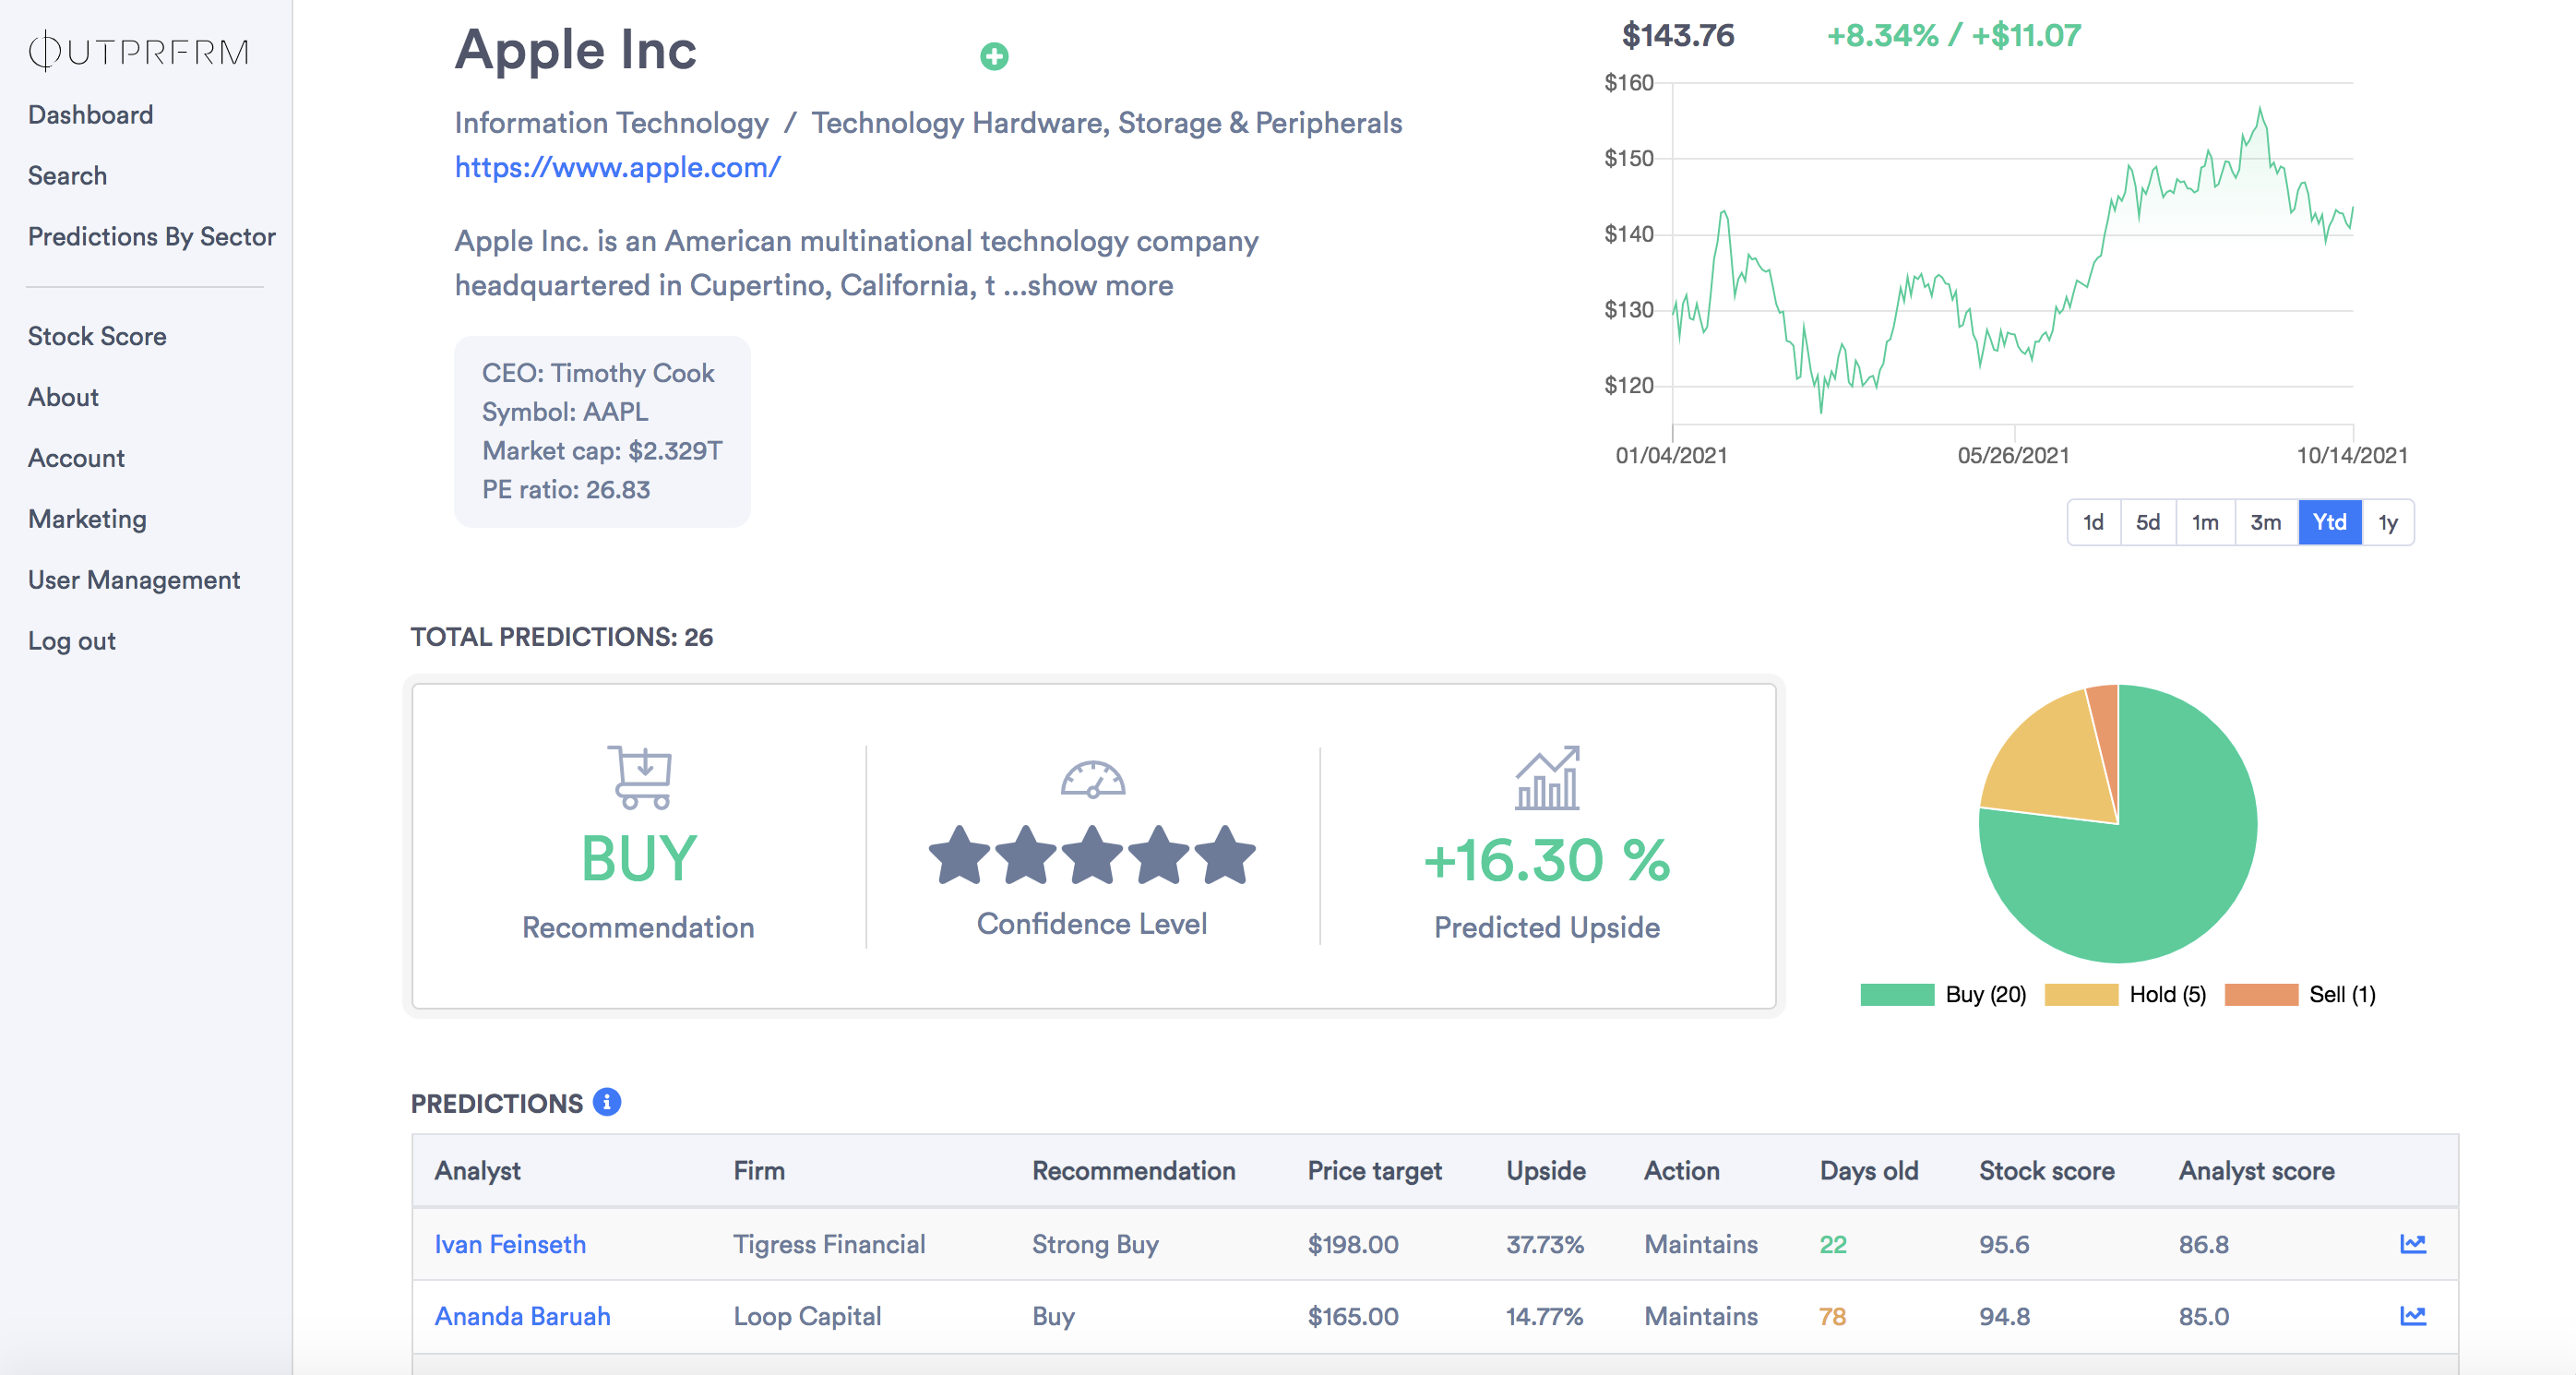
Task: Click the Analyst column header
Action: (477, 1171)
